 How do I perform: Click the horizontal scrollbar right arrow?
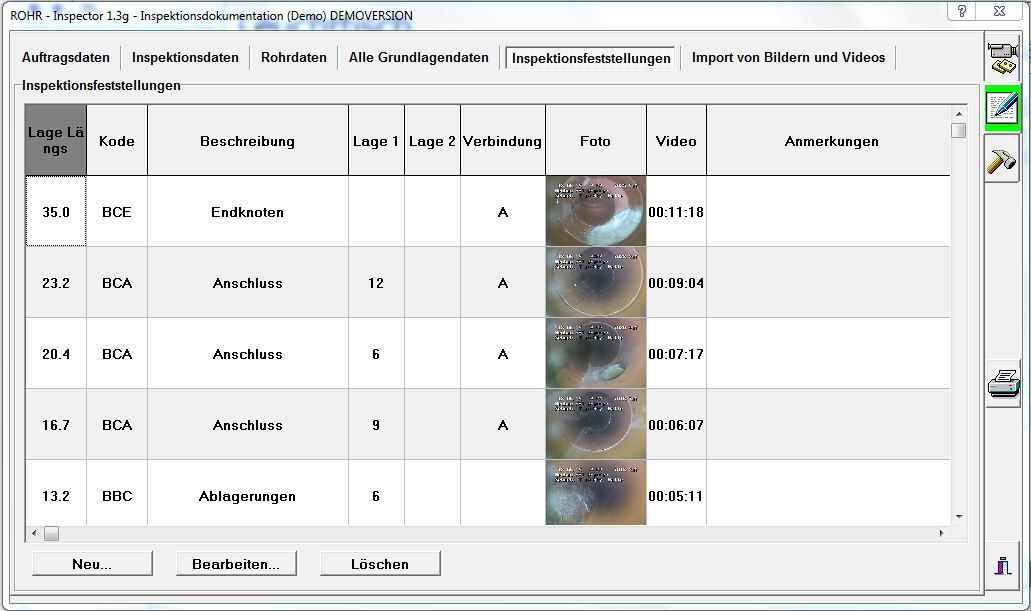coord(941,534)
